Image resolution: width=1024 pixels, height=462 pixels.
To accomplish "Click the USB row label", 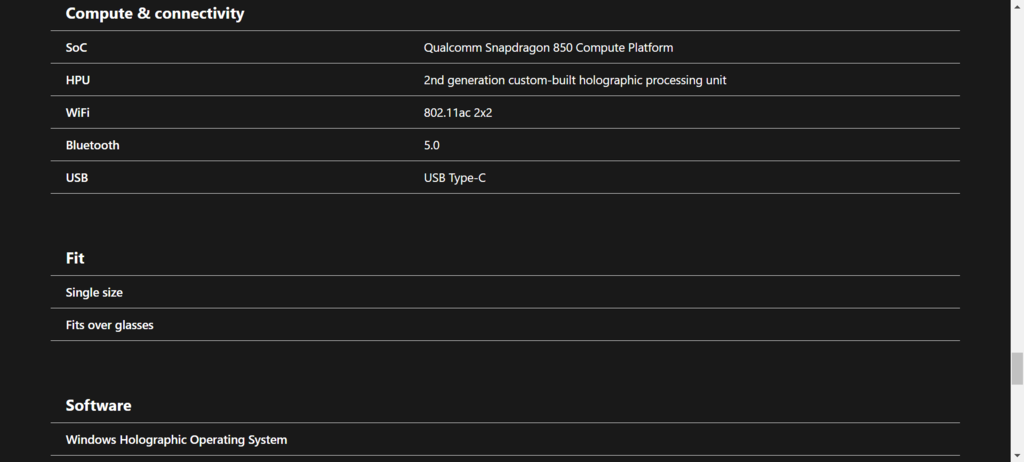I will click(x=77, y=177).
